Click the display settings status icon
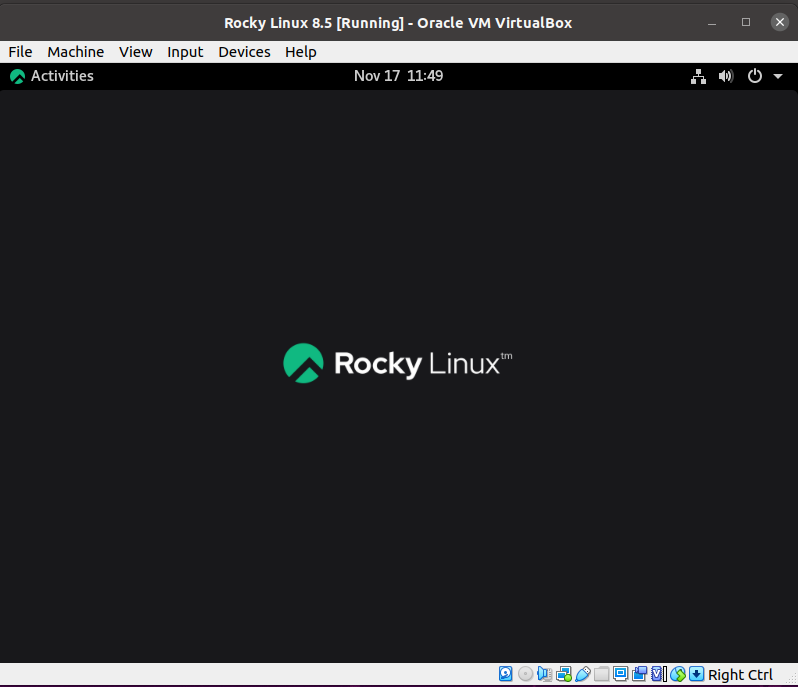 point(620,675)
